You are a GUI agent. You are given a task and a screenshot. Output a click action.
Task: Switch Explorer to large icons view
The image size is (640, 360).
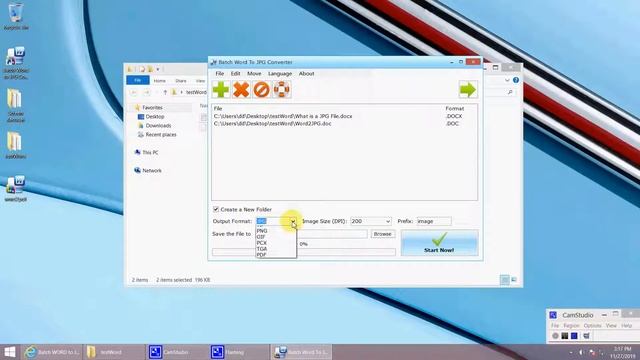pos(514,280)
